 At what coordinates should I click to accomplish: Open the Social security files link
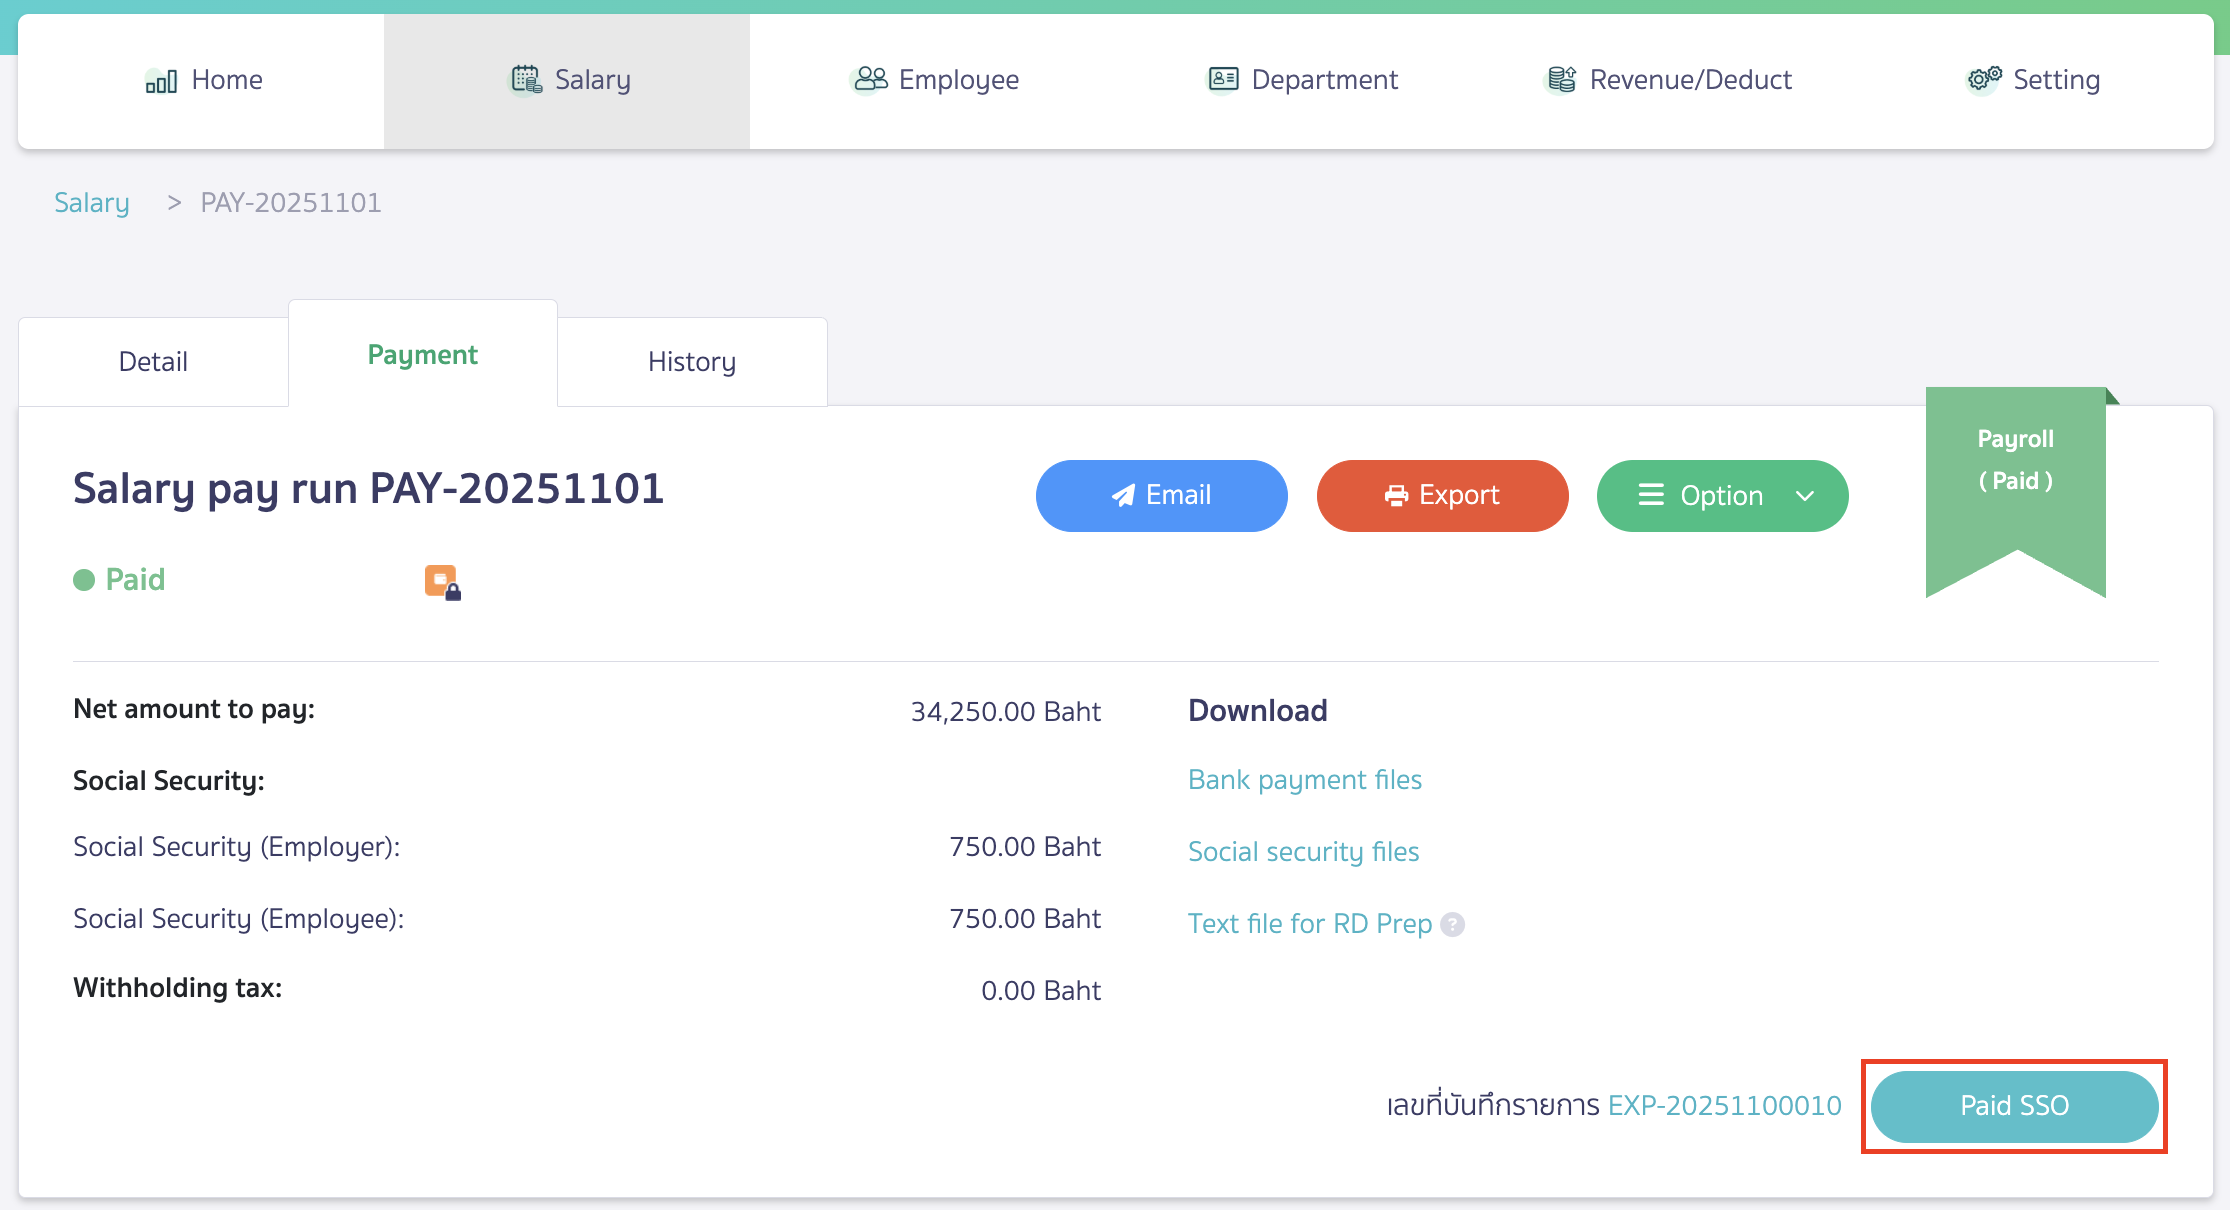pos(1303,852)
